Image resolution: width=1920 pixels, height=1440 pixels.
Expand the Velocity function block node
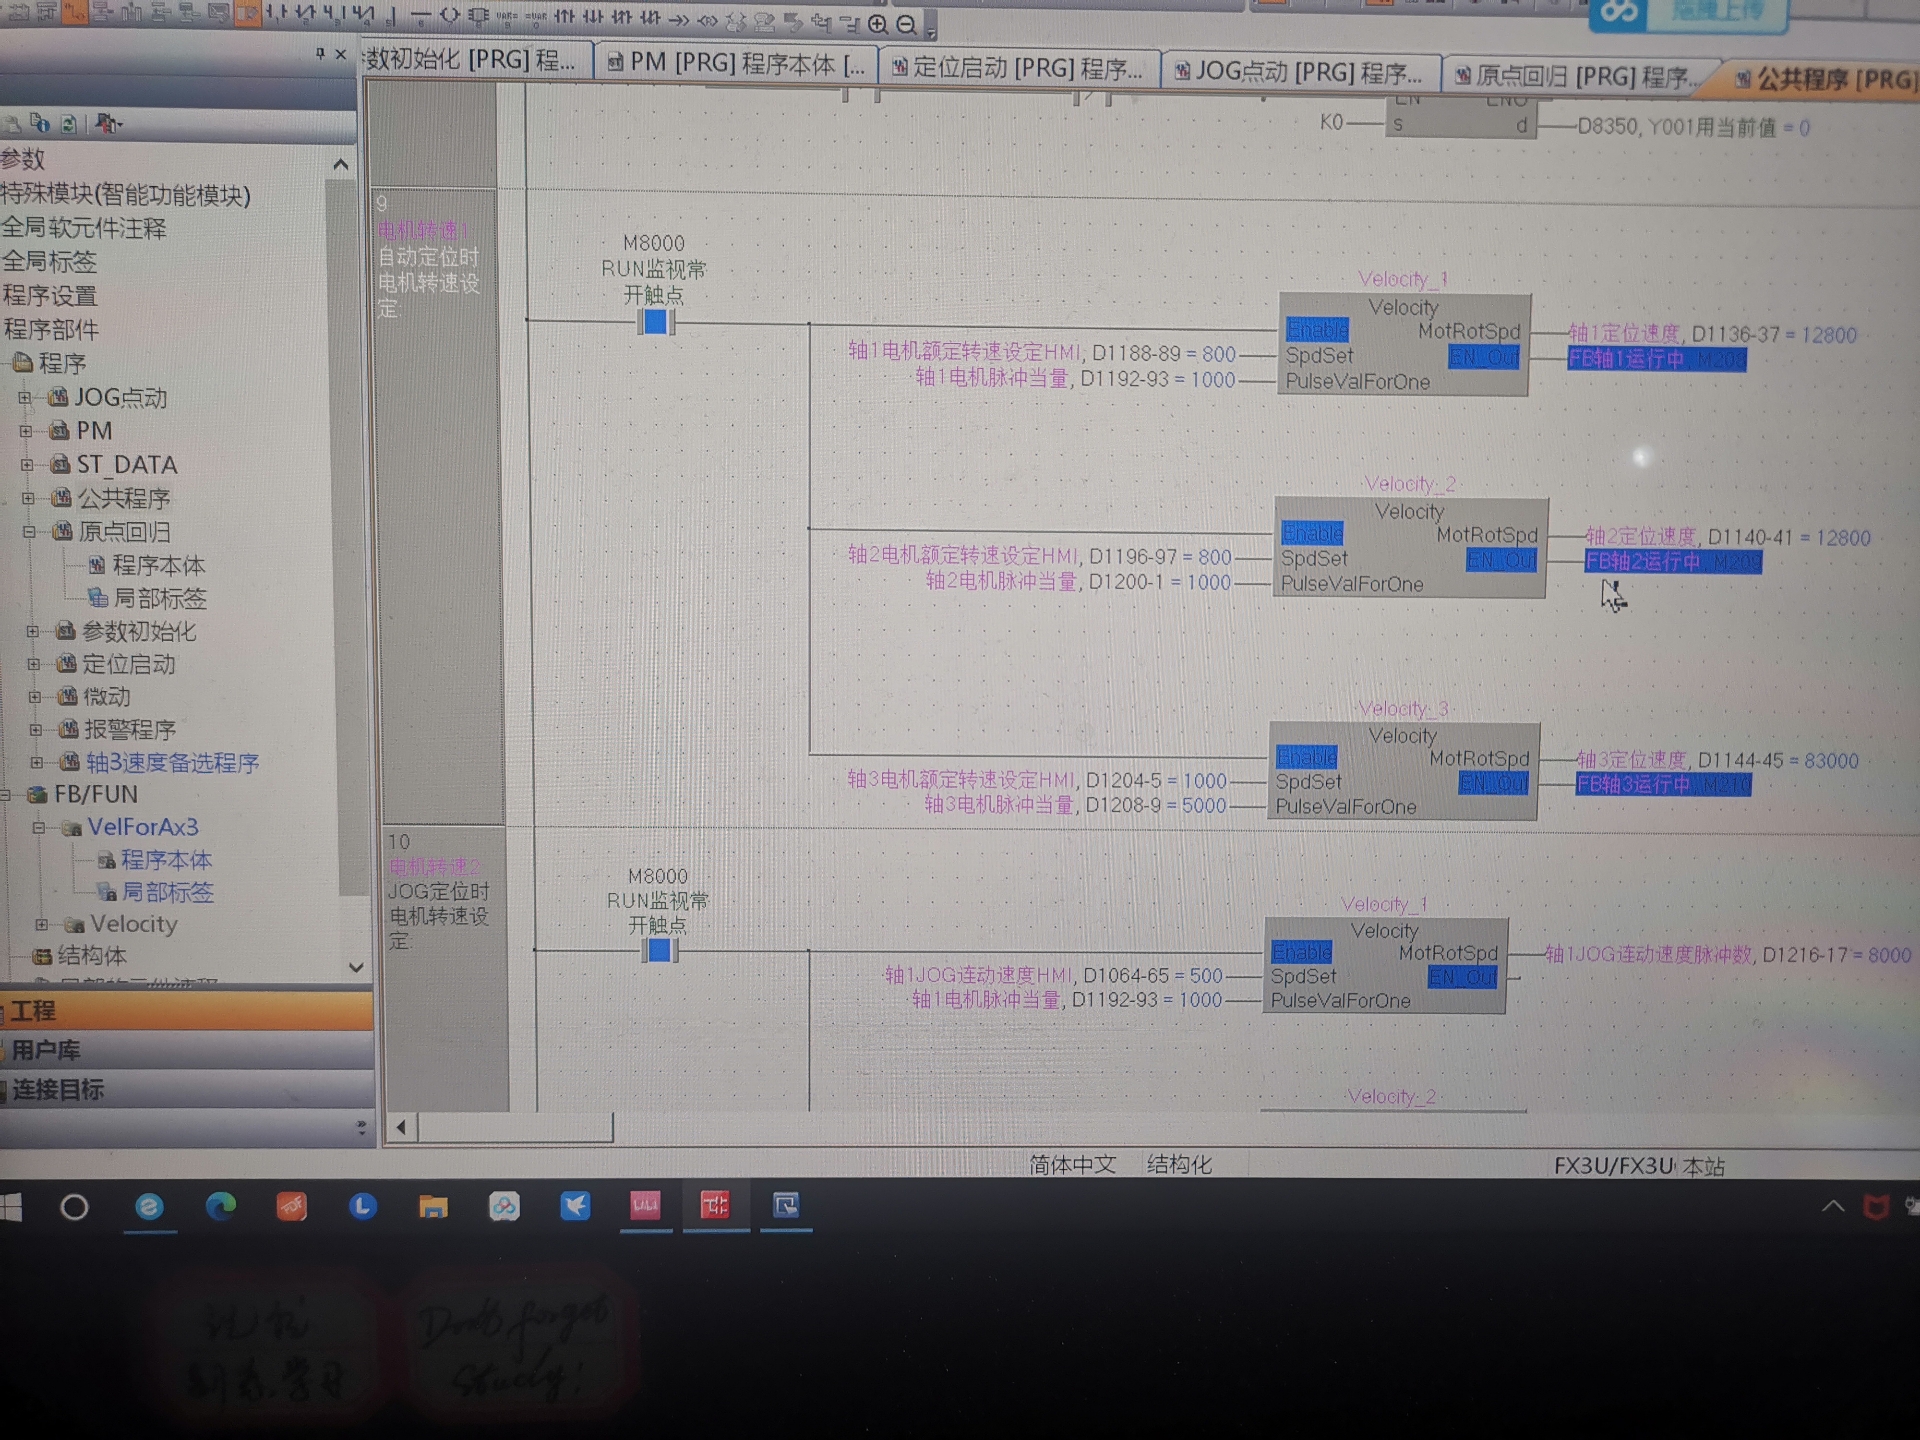[41, 925]
